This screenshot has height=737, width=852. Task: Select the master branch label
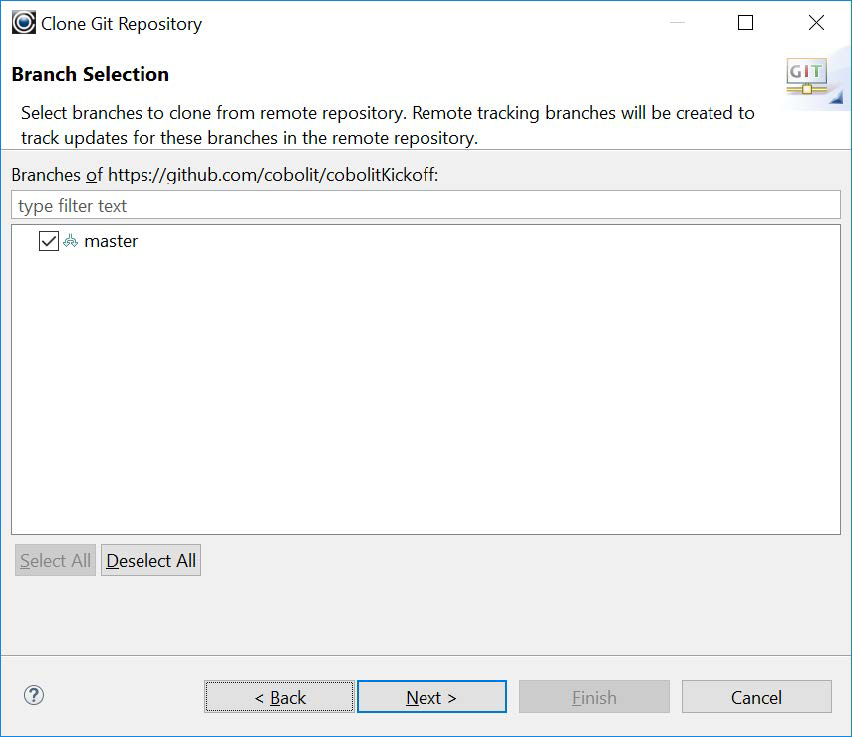pos(111,241)
